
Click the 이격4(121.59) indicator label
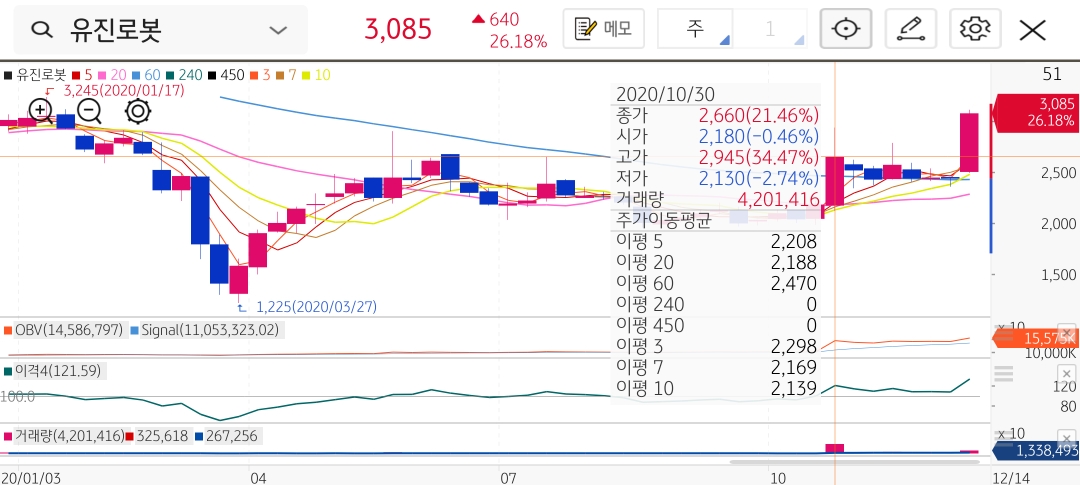pyautogui.click(x=53, y=371)
